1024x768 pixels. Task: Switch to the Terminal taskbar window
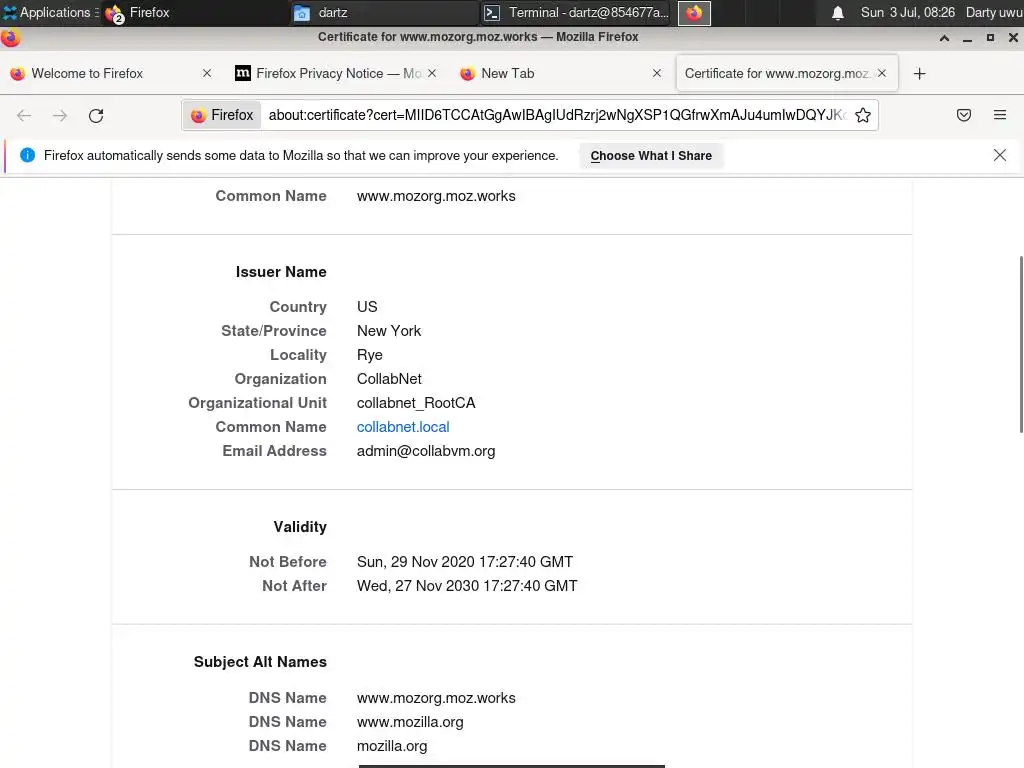[576, 12]
